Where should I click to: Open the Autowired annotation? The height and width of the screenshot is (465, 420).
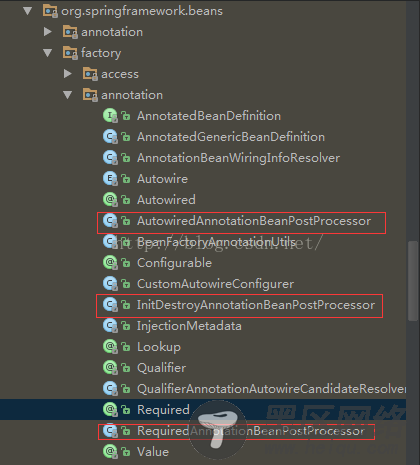166,200
